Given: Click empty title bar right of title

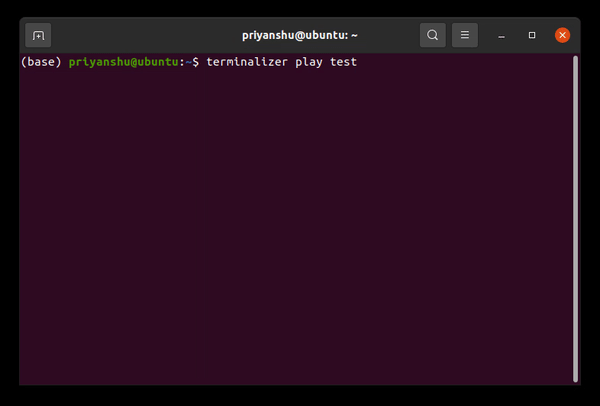Looking at the screenshot, I should click(390, 35).
